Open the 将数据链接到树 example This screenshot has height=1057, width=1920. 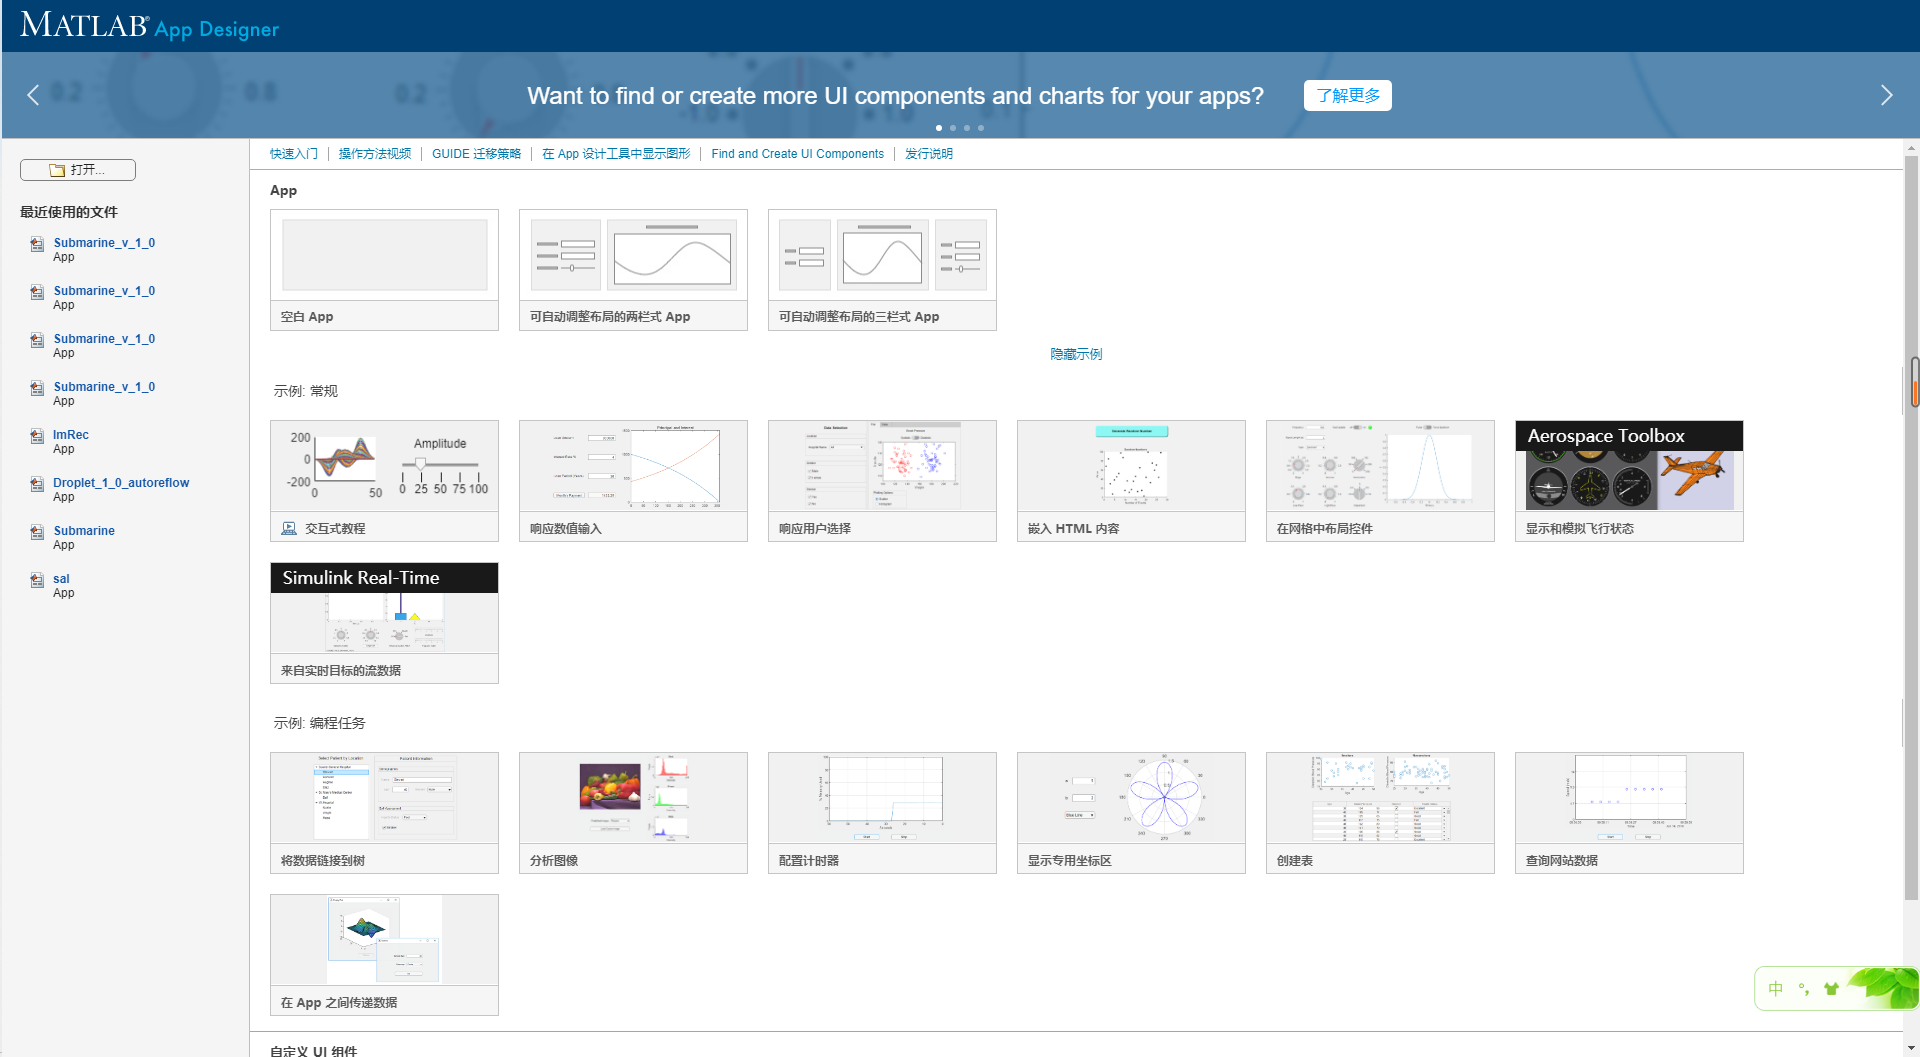384,813
